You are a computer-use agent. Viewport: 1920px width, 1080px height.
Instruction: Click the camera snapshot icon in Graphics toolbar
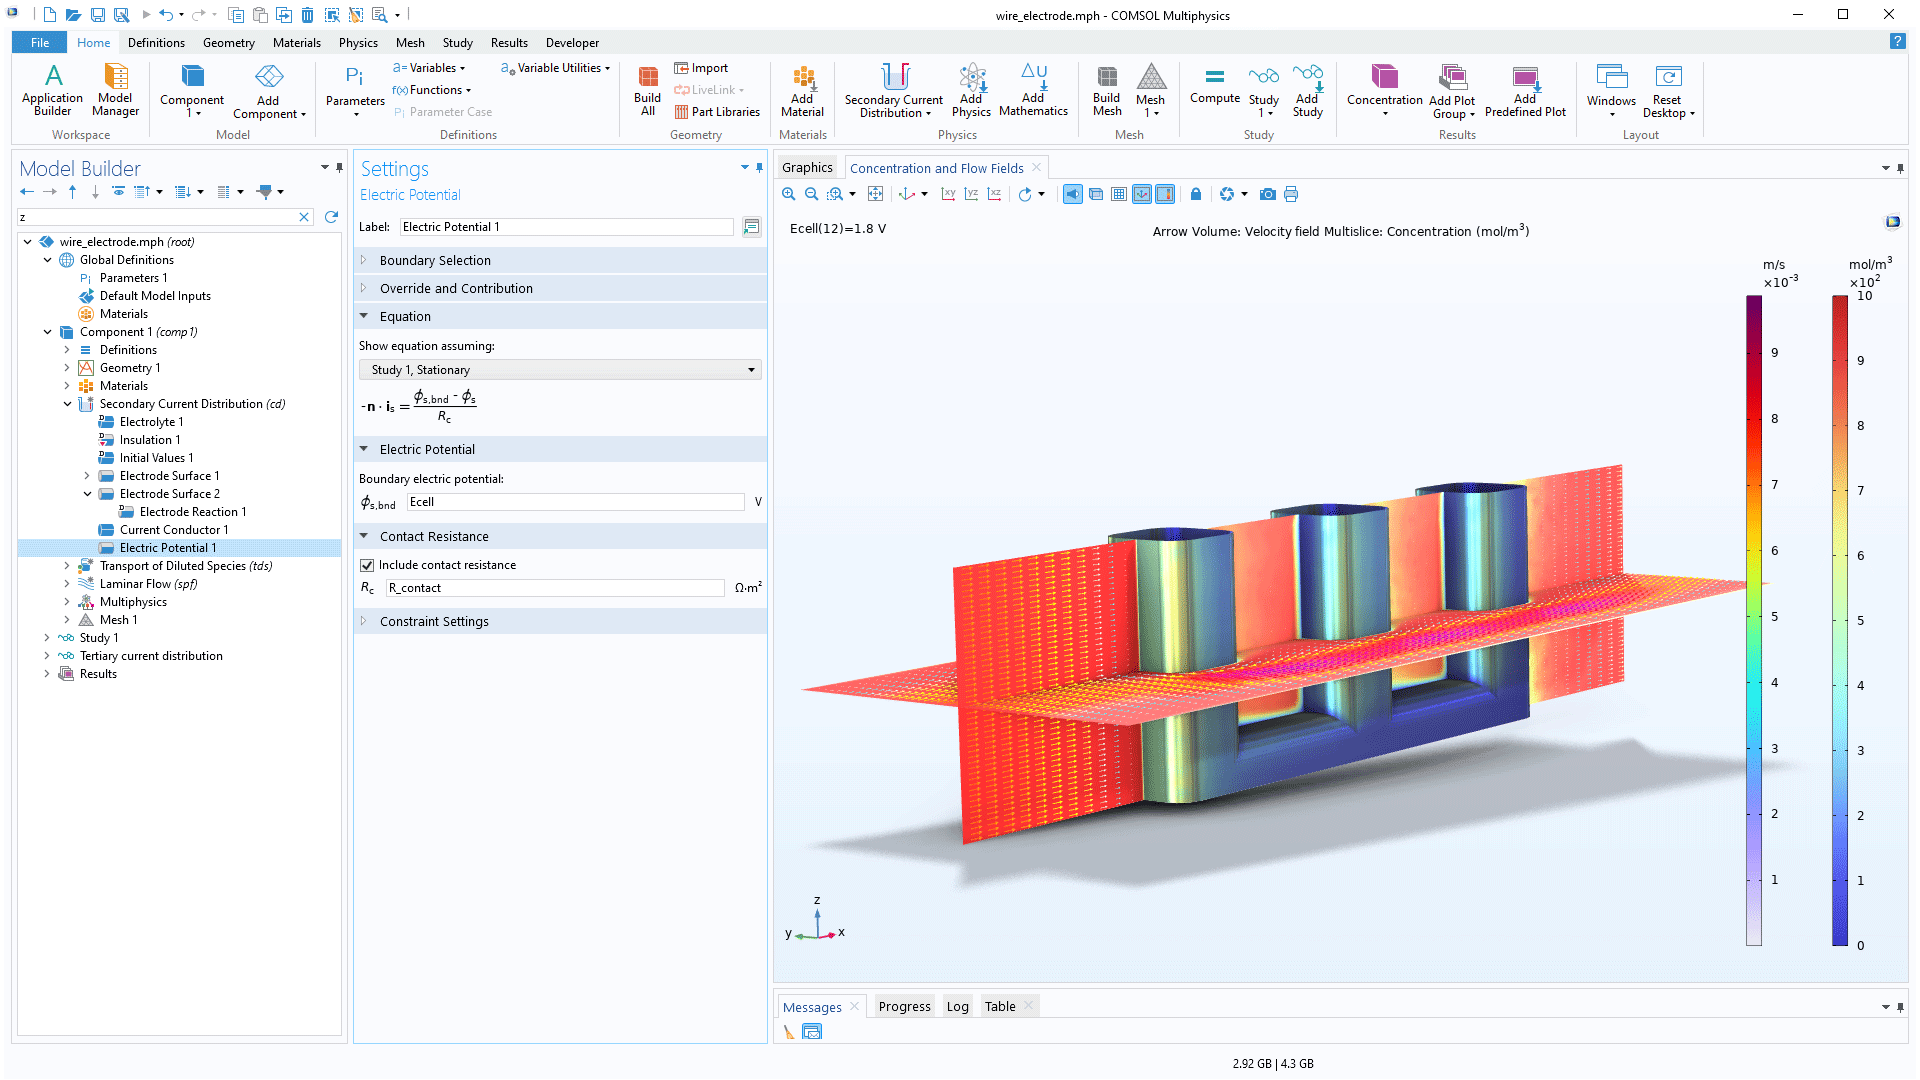point(1267,193)
